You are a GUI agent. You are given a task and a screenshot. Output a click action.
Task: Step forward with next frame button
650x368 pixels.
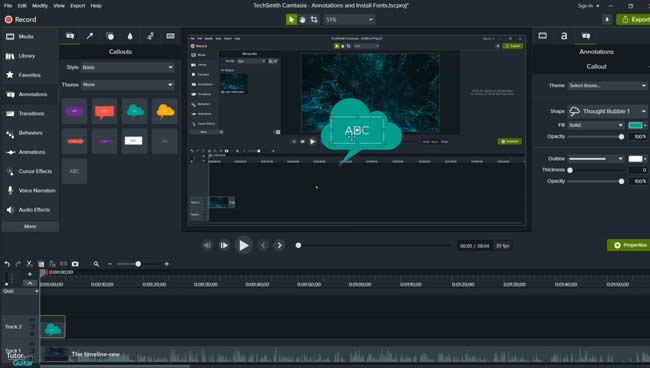pos(224,245)
